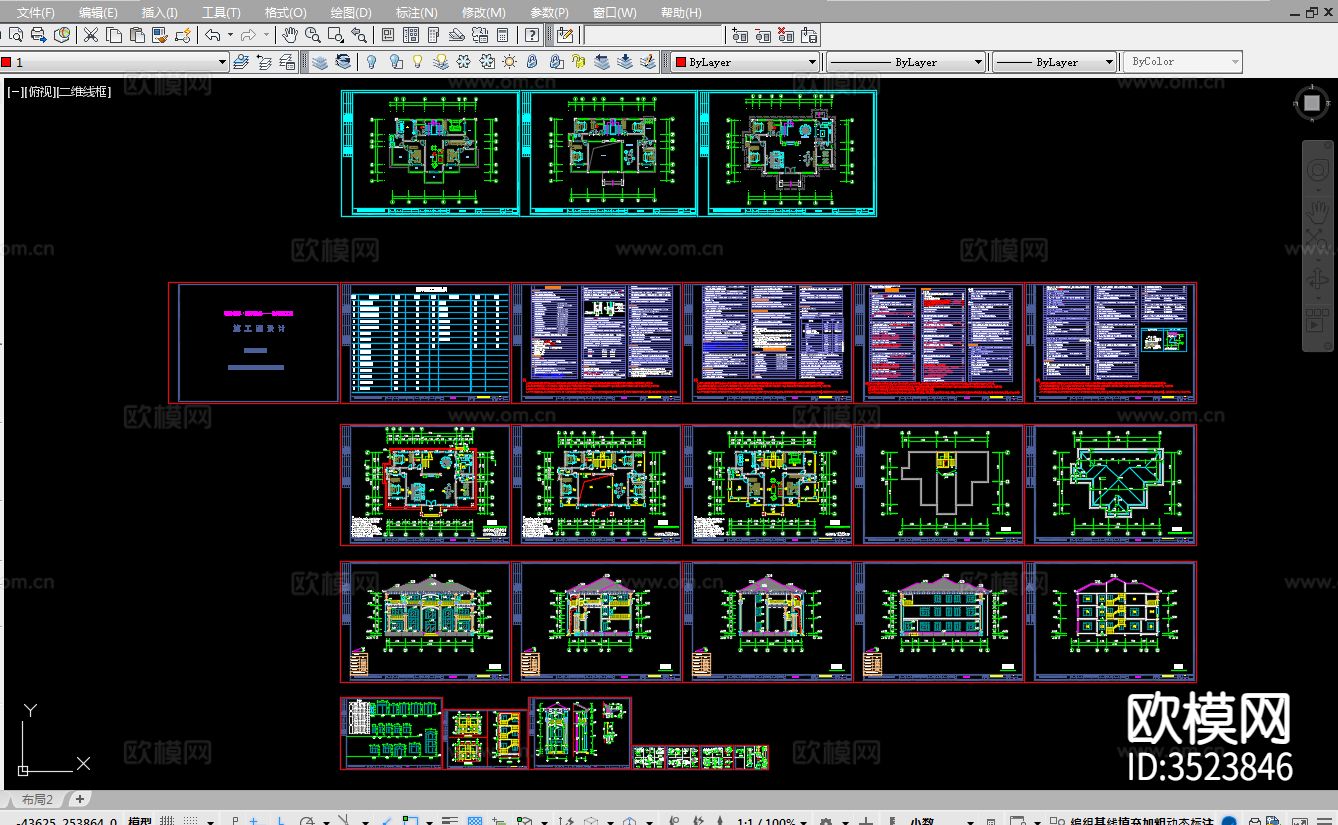Click the red color swatch in layer dropdown

click(6, 62)
